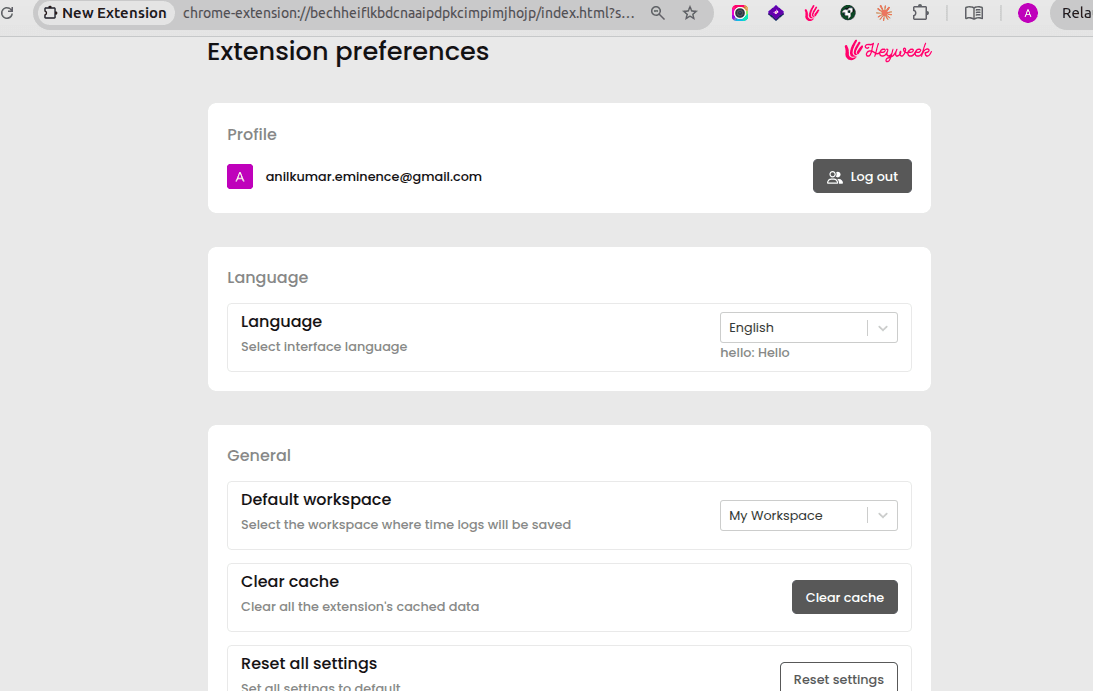The width and height of the screenshot is (1093, 691).
Task: Open the Chrome profile avatar in toolbar
Action: pyautogui.click(x=1027, y=13)
